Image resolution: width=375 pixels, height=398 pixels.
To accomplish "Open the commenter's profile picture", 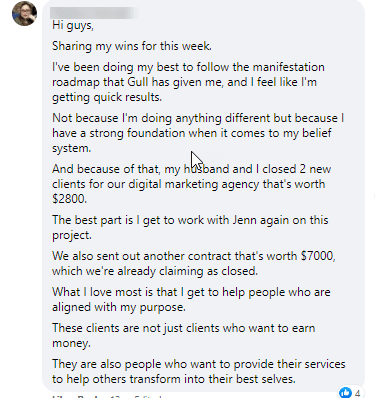I will pyautogui.click(x=24, y=13).
